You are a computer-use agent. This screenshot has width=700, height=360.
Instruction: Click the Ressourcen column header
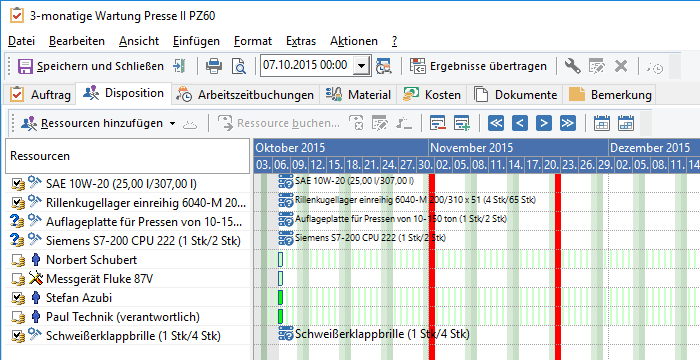click(127, 156)
